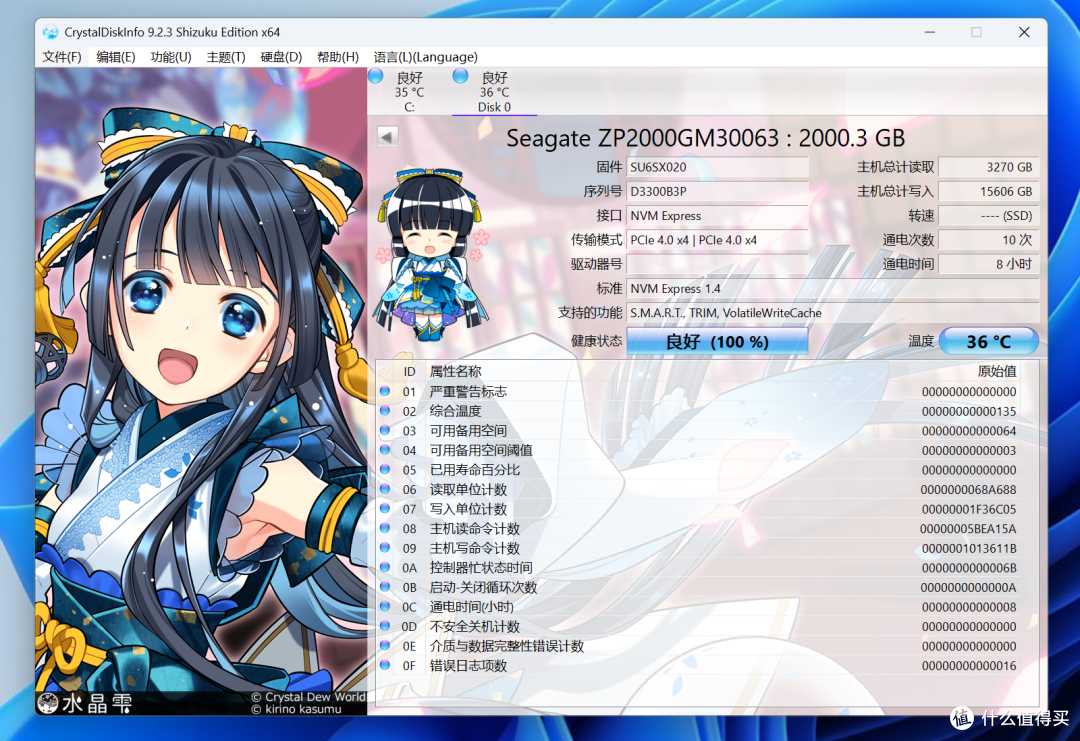Screen dimensions: 1080x741
Task: Open the 帮助(H) menu
Action: (x=338, y=57)
